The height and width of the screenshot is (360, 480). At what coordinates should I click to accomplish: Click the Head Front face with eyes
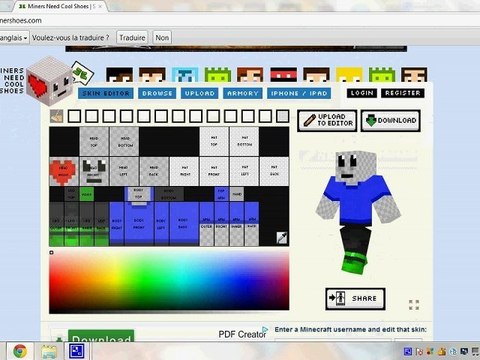click(94, 172)
